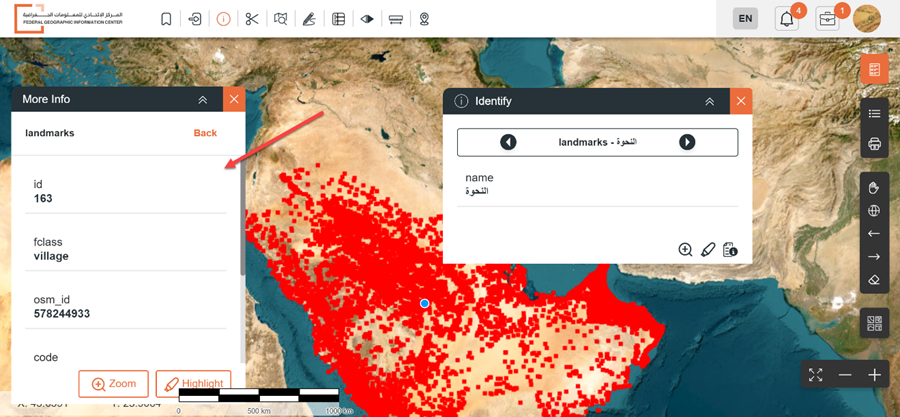Open the location pin tool
This screenshot has width=900, height=417.
pos(424,19)
